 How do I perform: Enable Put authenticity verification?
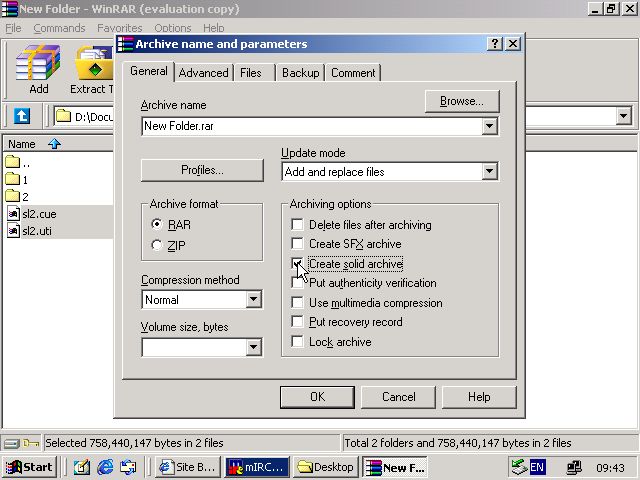click(298, 282)
